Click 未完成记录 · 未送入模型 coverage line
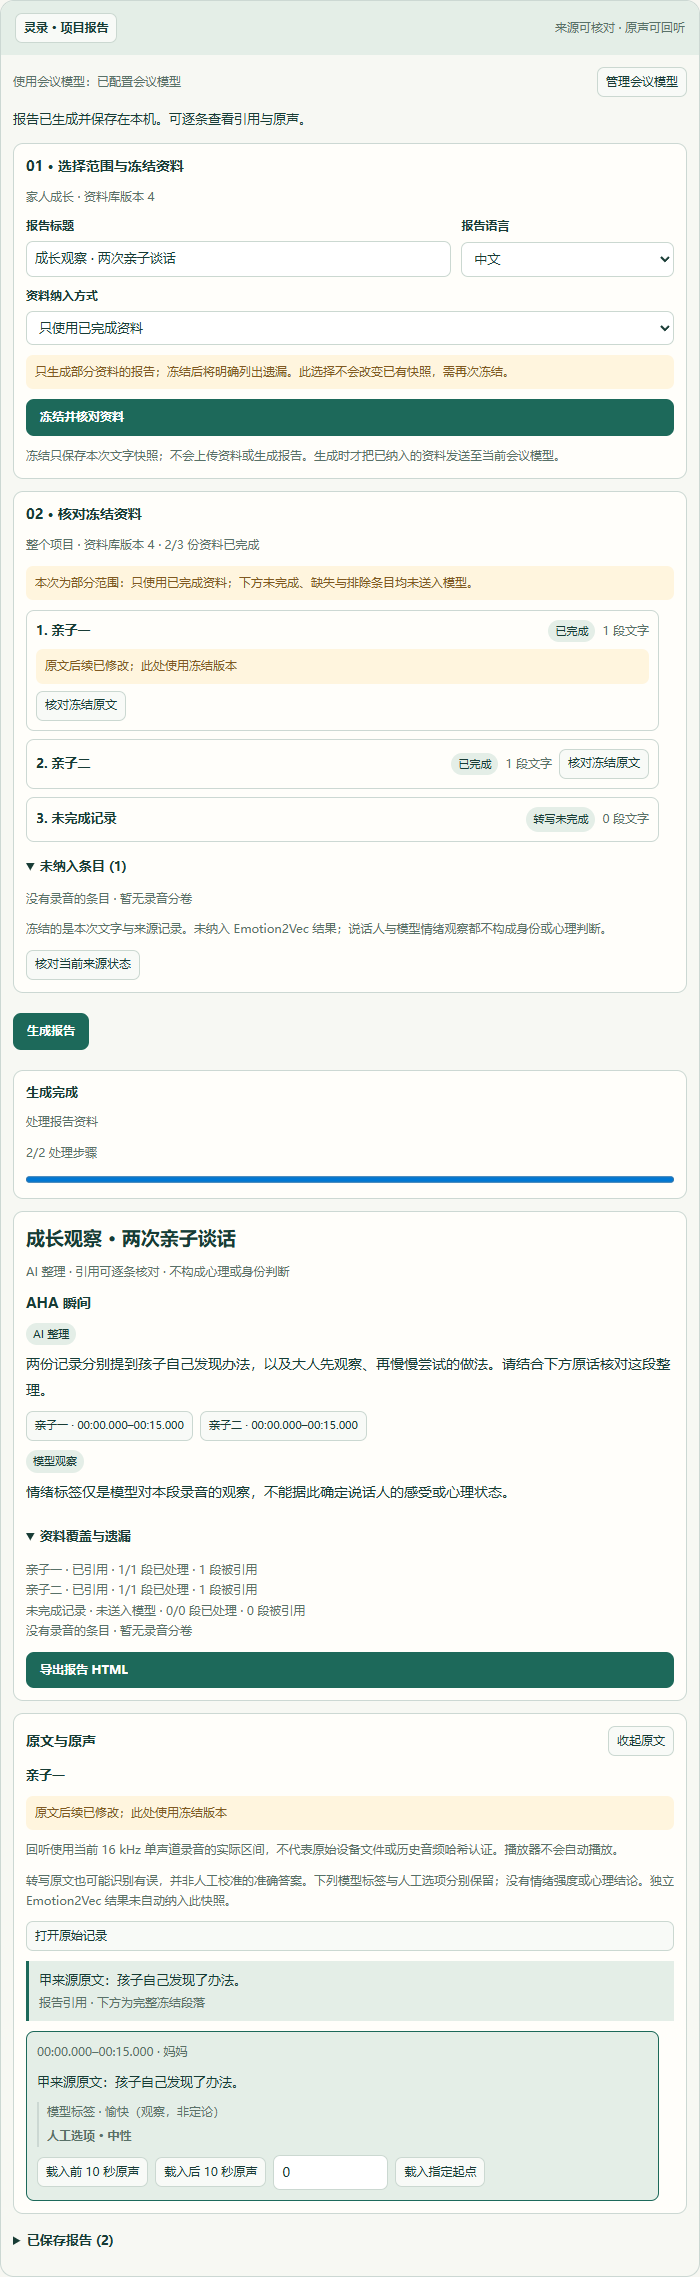The image size is (700, 2277). pos(165,1610)
